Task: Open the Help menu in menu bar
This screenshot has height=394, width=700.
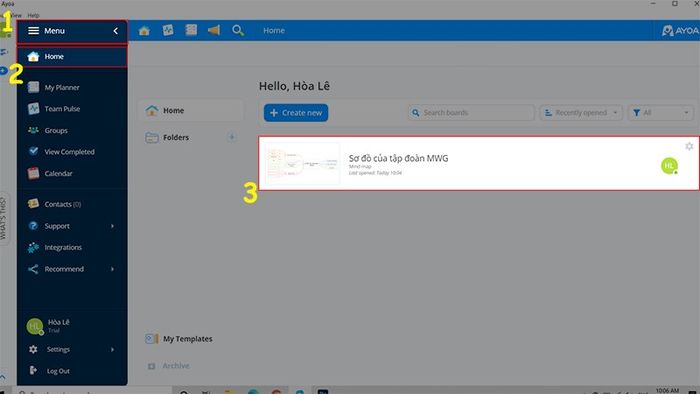Action: pyautogui.click(x=33, y=15)
